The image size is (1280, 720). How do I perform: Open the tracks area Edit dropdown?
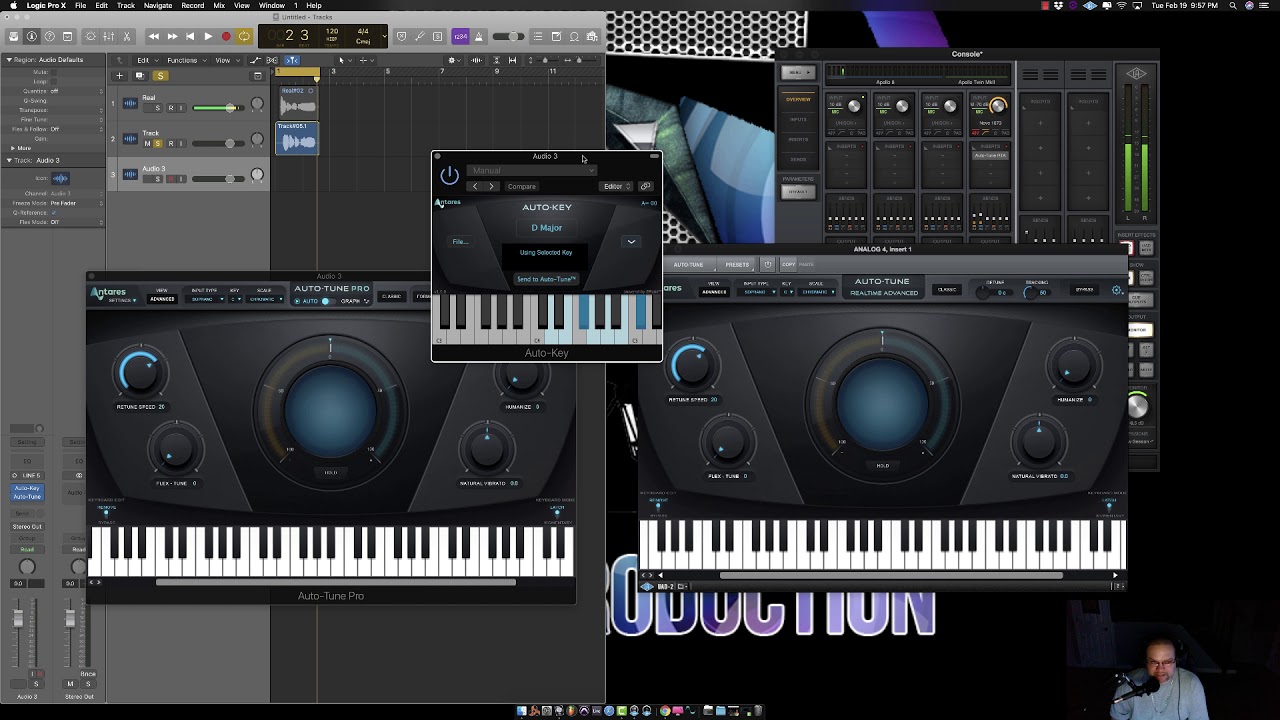coord(146,60)
